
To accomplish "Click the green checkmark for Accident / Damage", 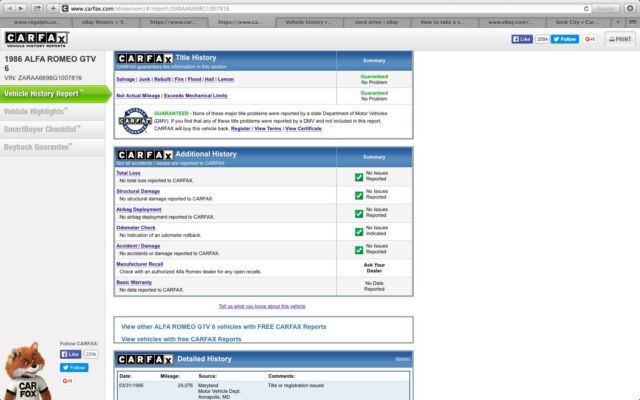I will [359, 250].
